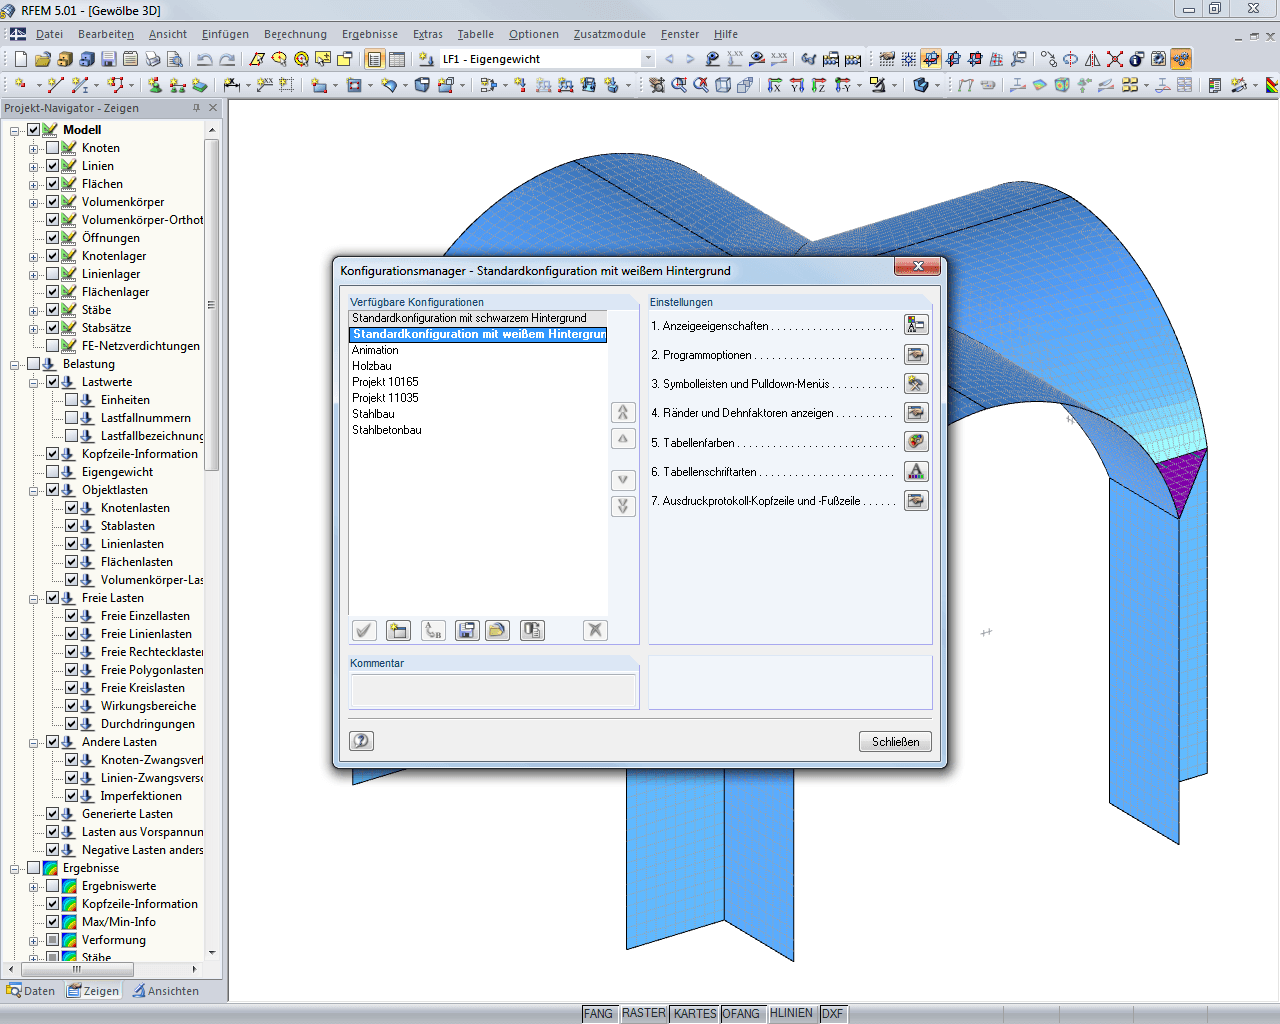Open the Ergebnisse menu
The image size is (1280, 1024).
pos(370,34)
